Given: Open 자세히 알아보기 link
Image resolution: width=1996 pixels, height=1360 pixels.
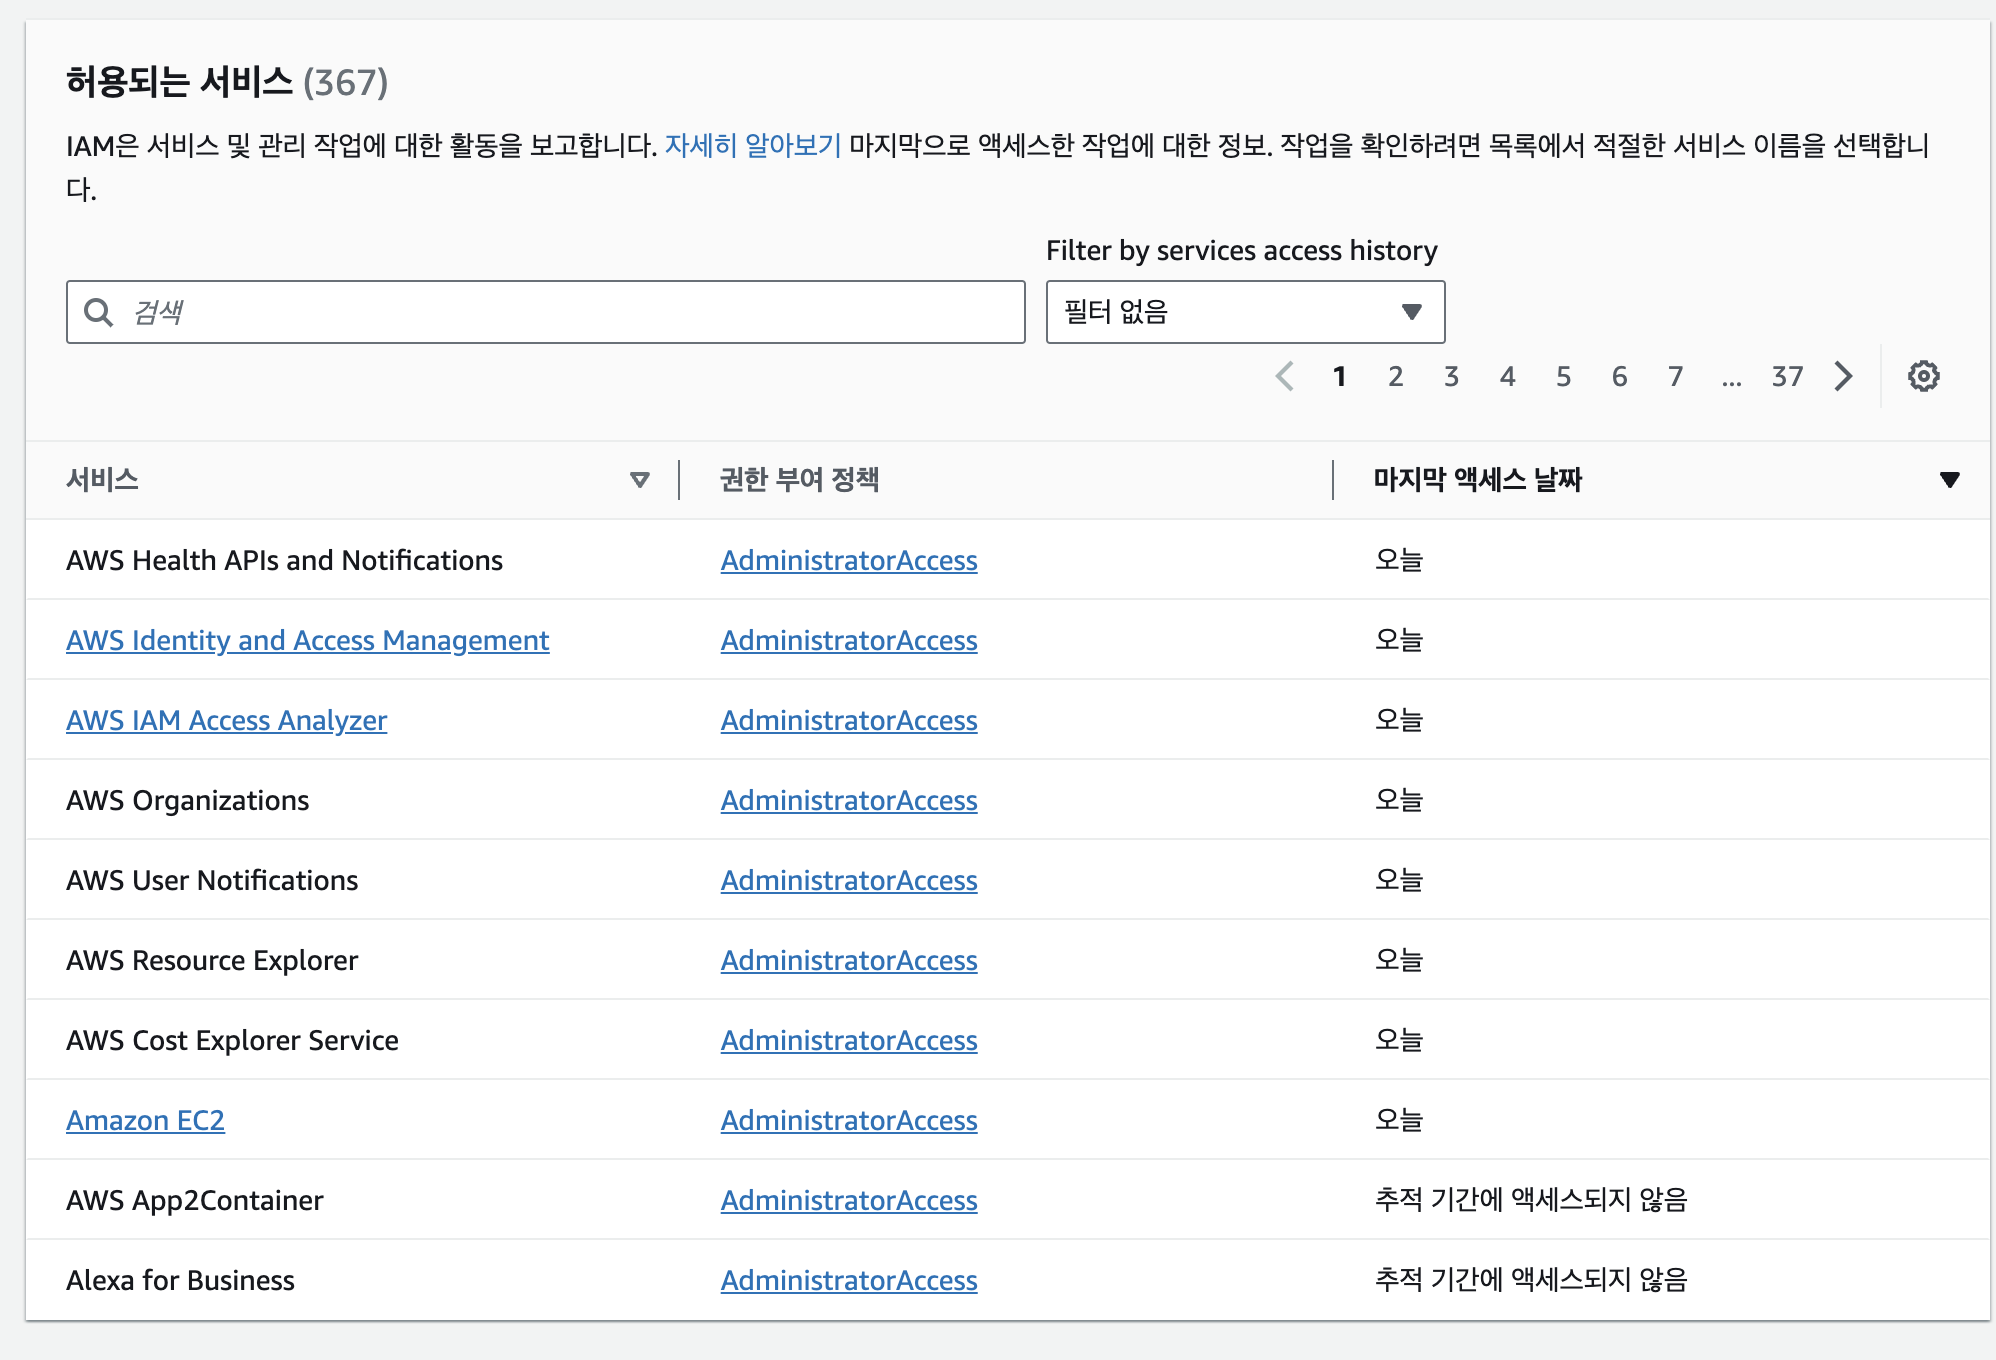Looking at the screenshot, I should [753, 146].
